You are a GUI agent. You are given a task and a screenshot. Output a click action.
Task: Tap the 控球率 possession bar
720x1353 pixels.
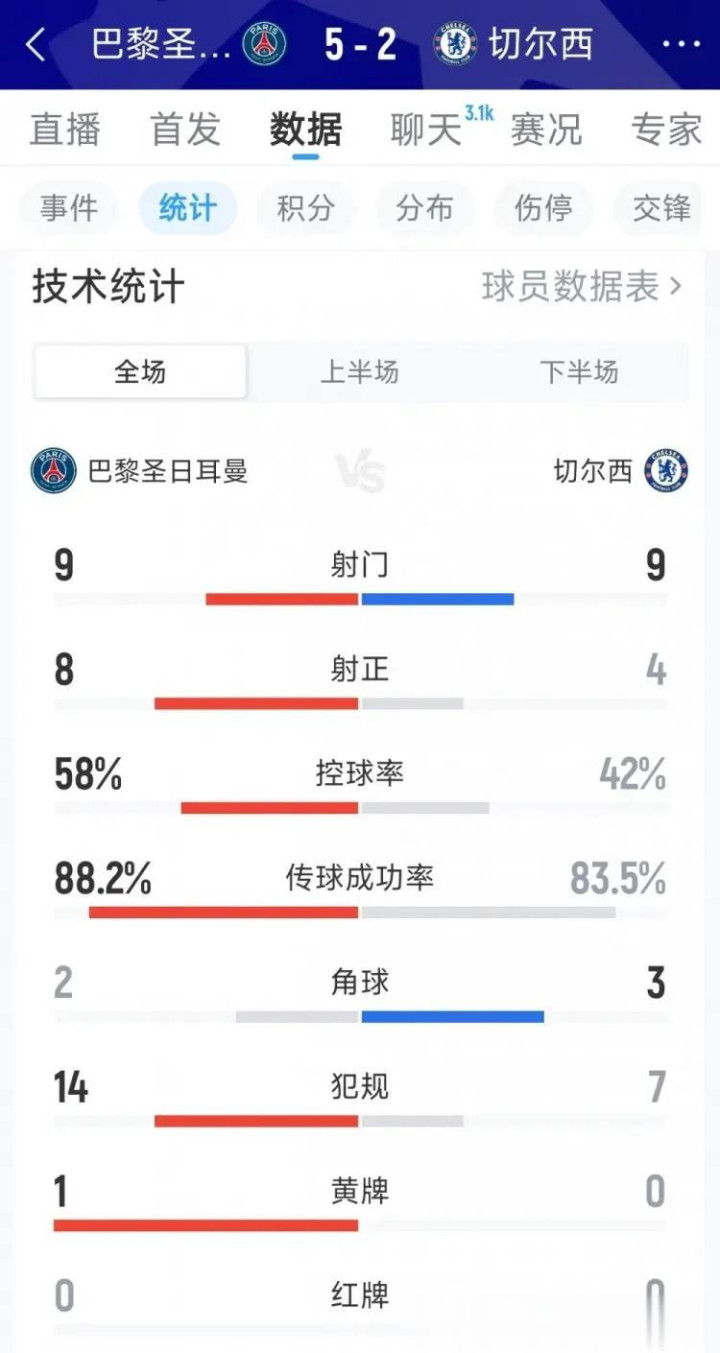359,807
